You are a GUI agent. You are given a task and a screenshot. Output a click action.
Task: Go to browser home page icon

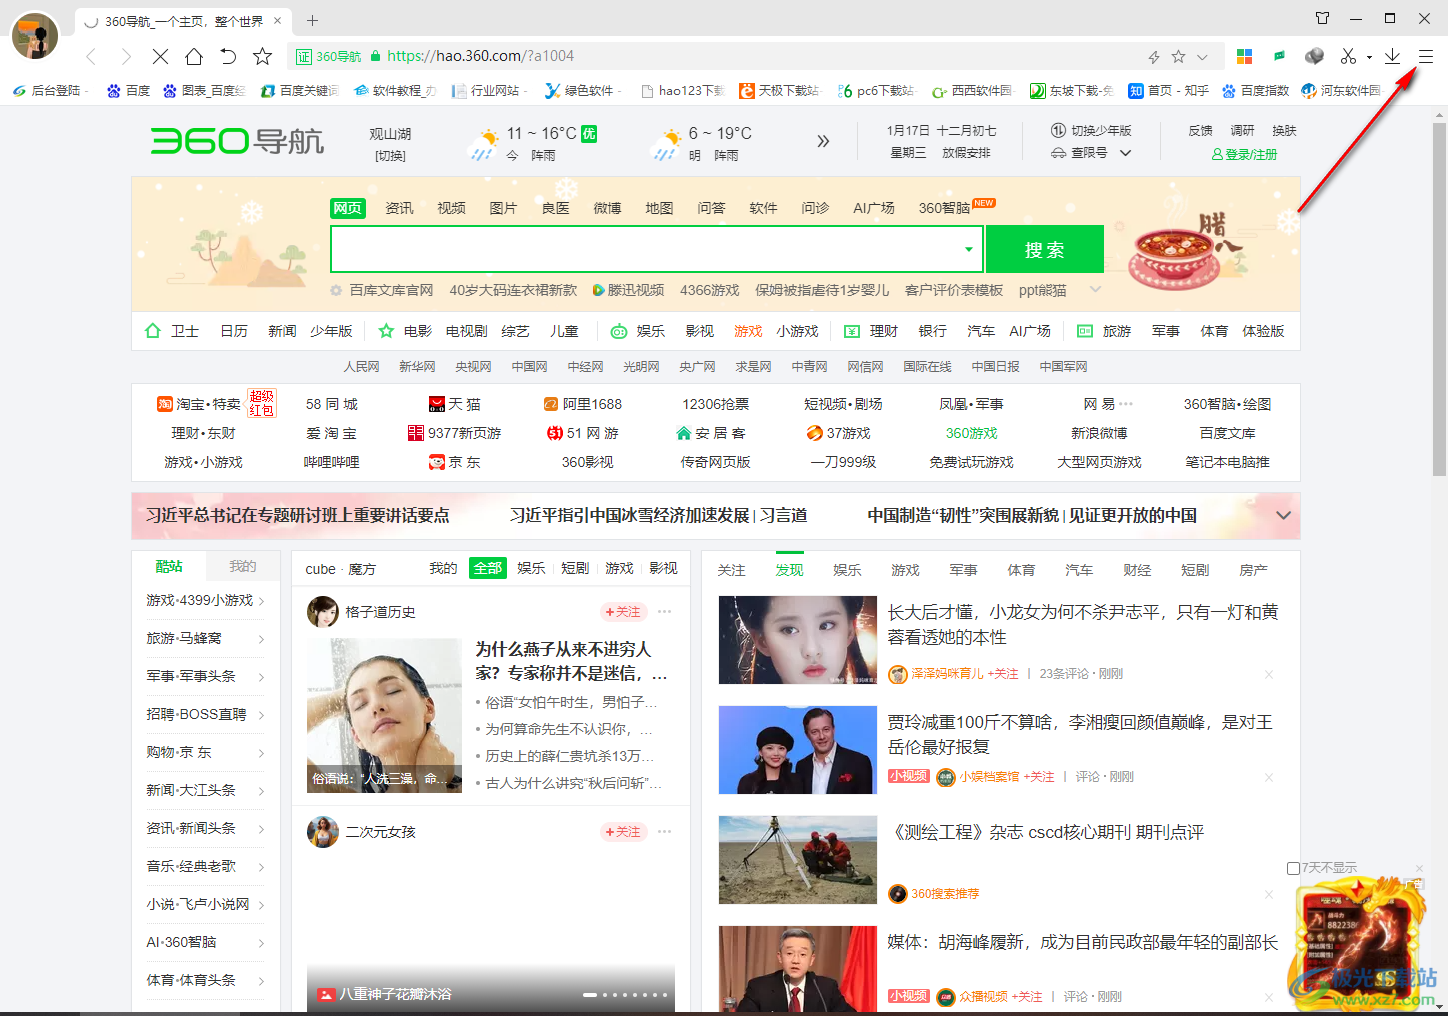[x=194, y=56]
